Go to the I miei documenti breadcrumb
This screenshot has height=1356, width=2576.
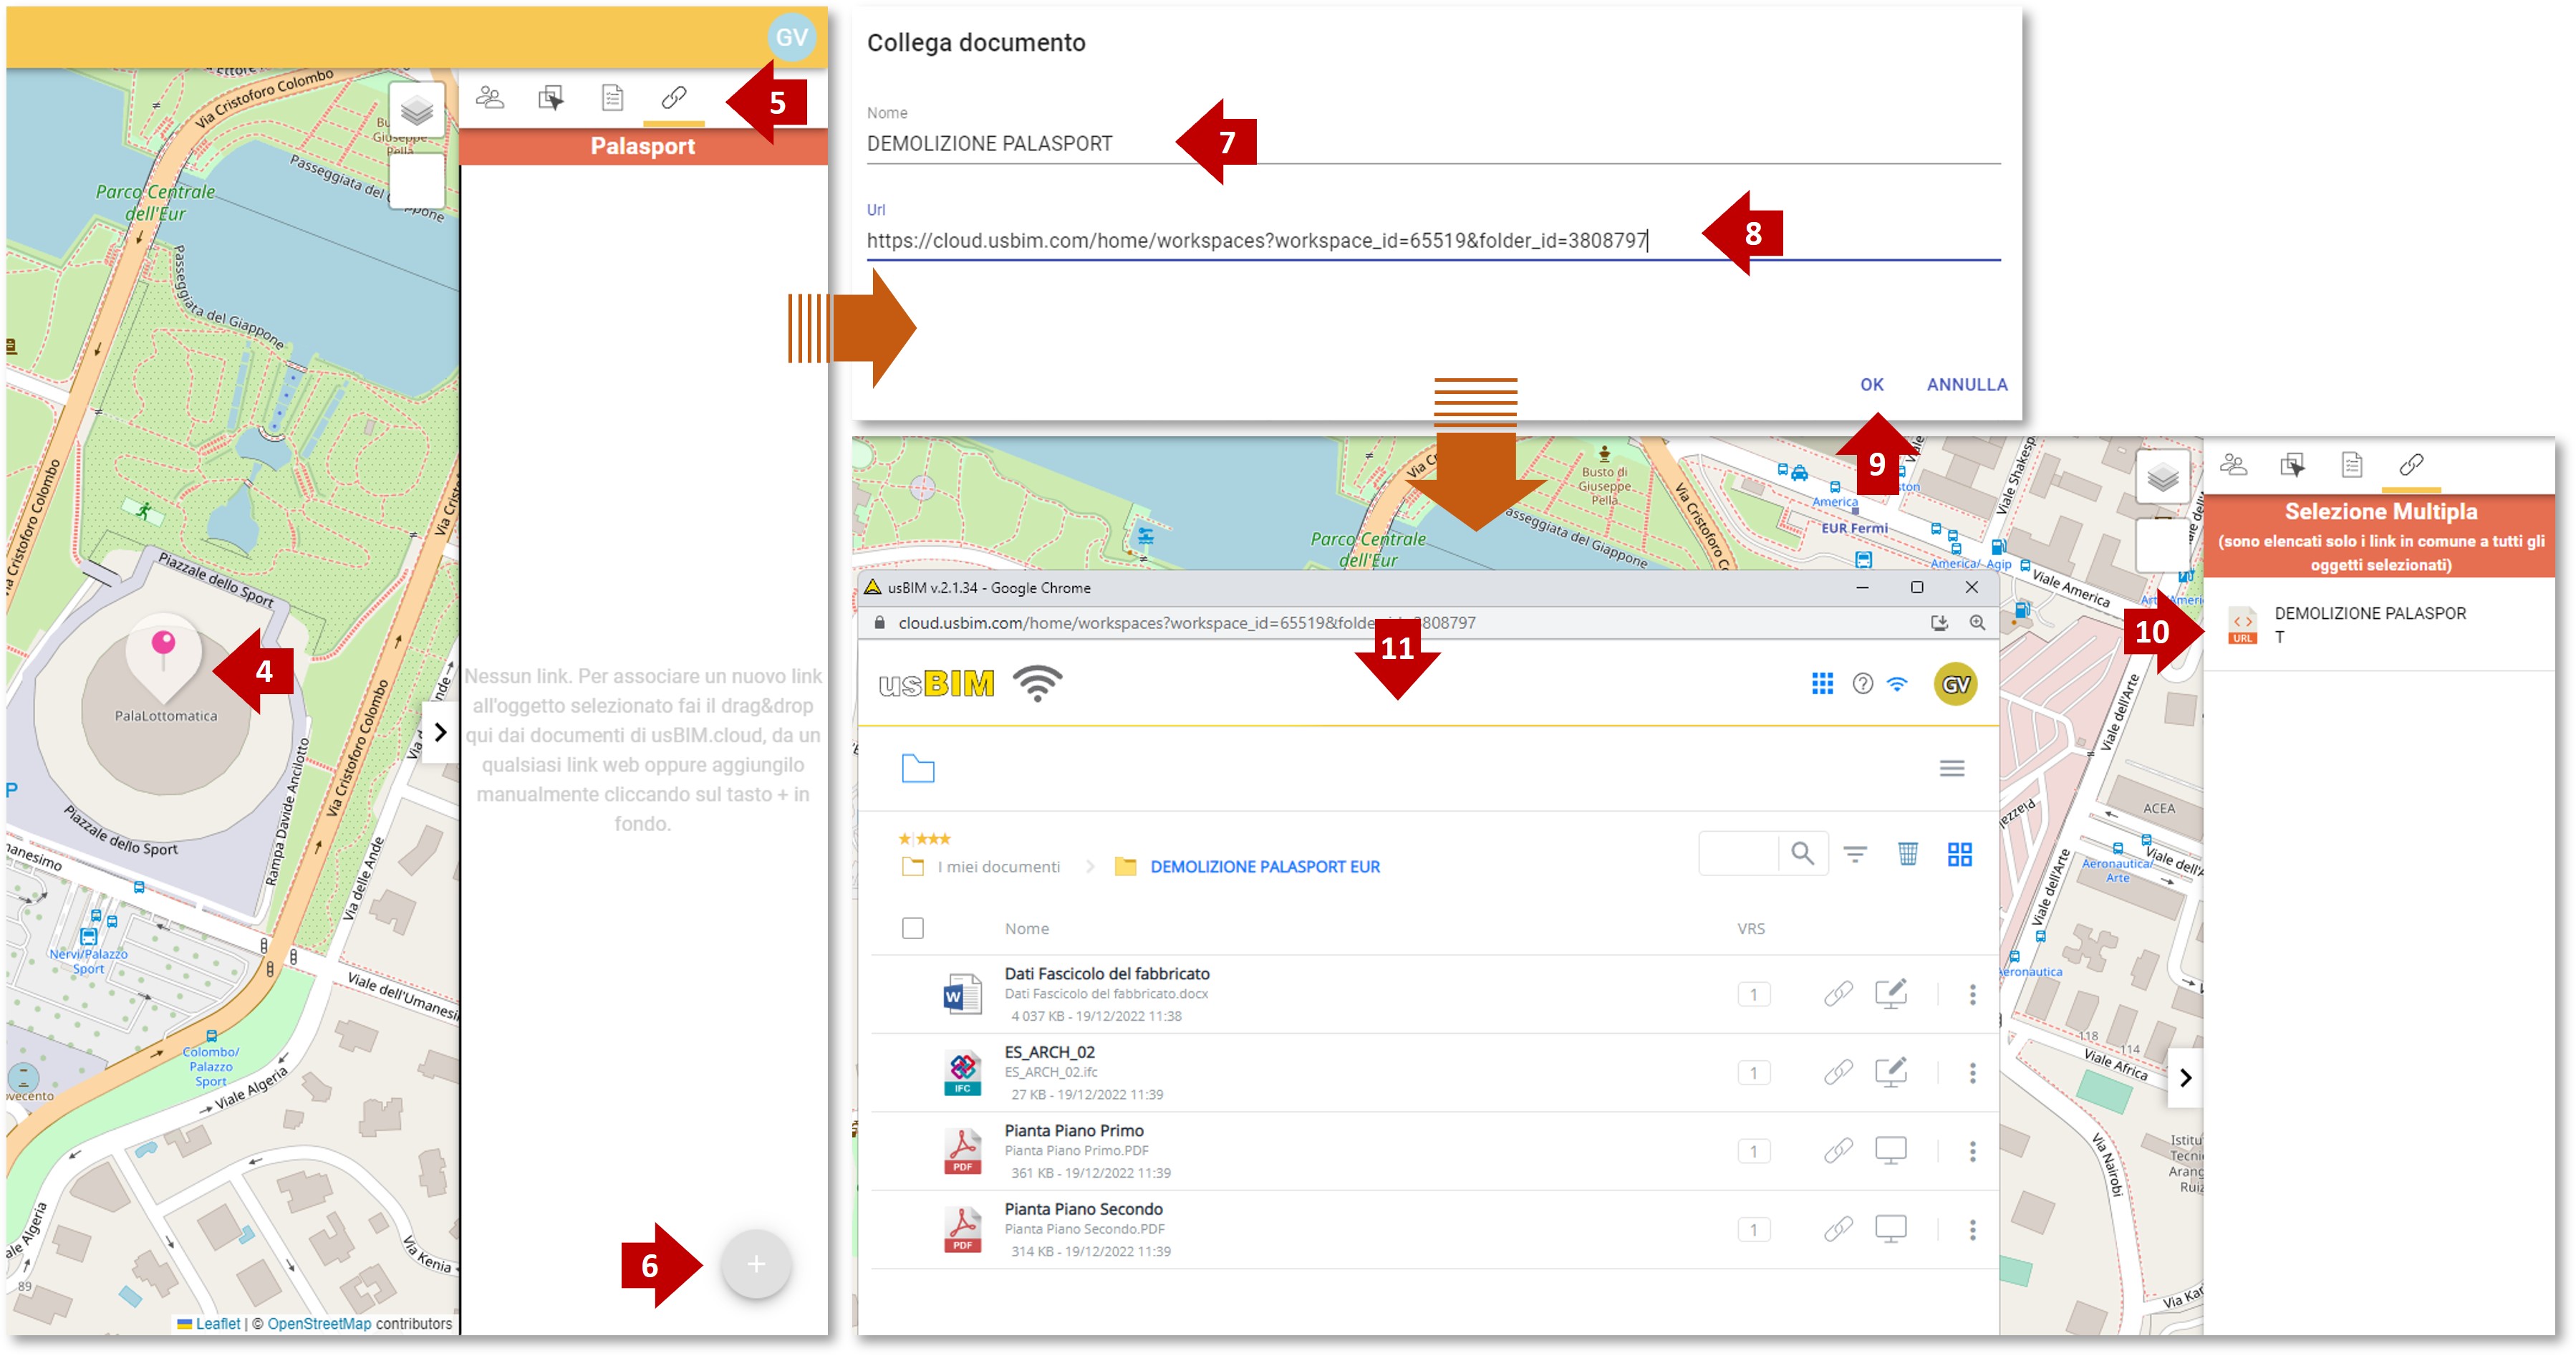[x=998, y=867]
